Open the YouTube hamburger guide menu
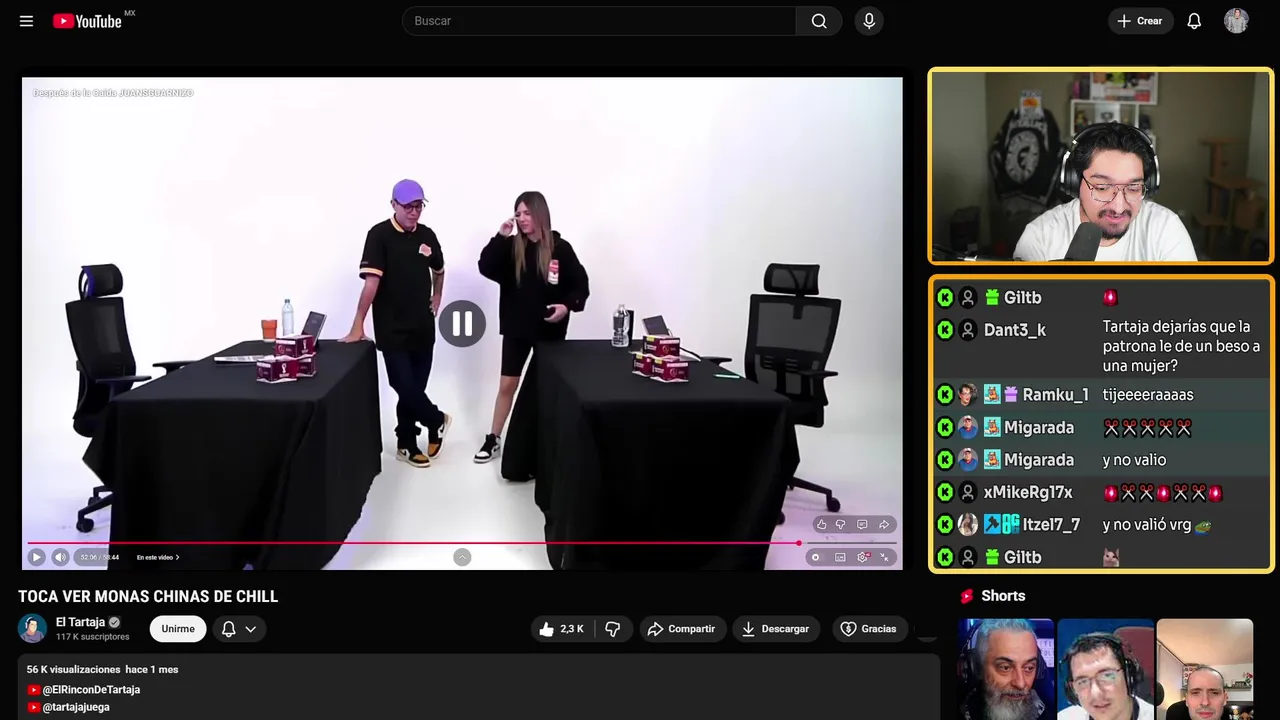Viewport: 1280px width, 720px height. 26,21
